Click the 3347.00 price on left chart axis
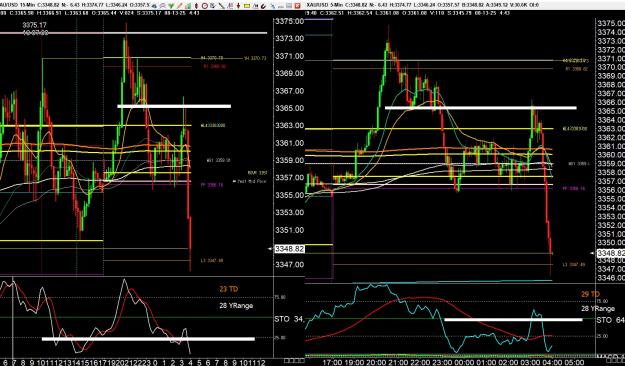Viewport: 625px width, 366px height. (x=289, y=264)
